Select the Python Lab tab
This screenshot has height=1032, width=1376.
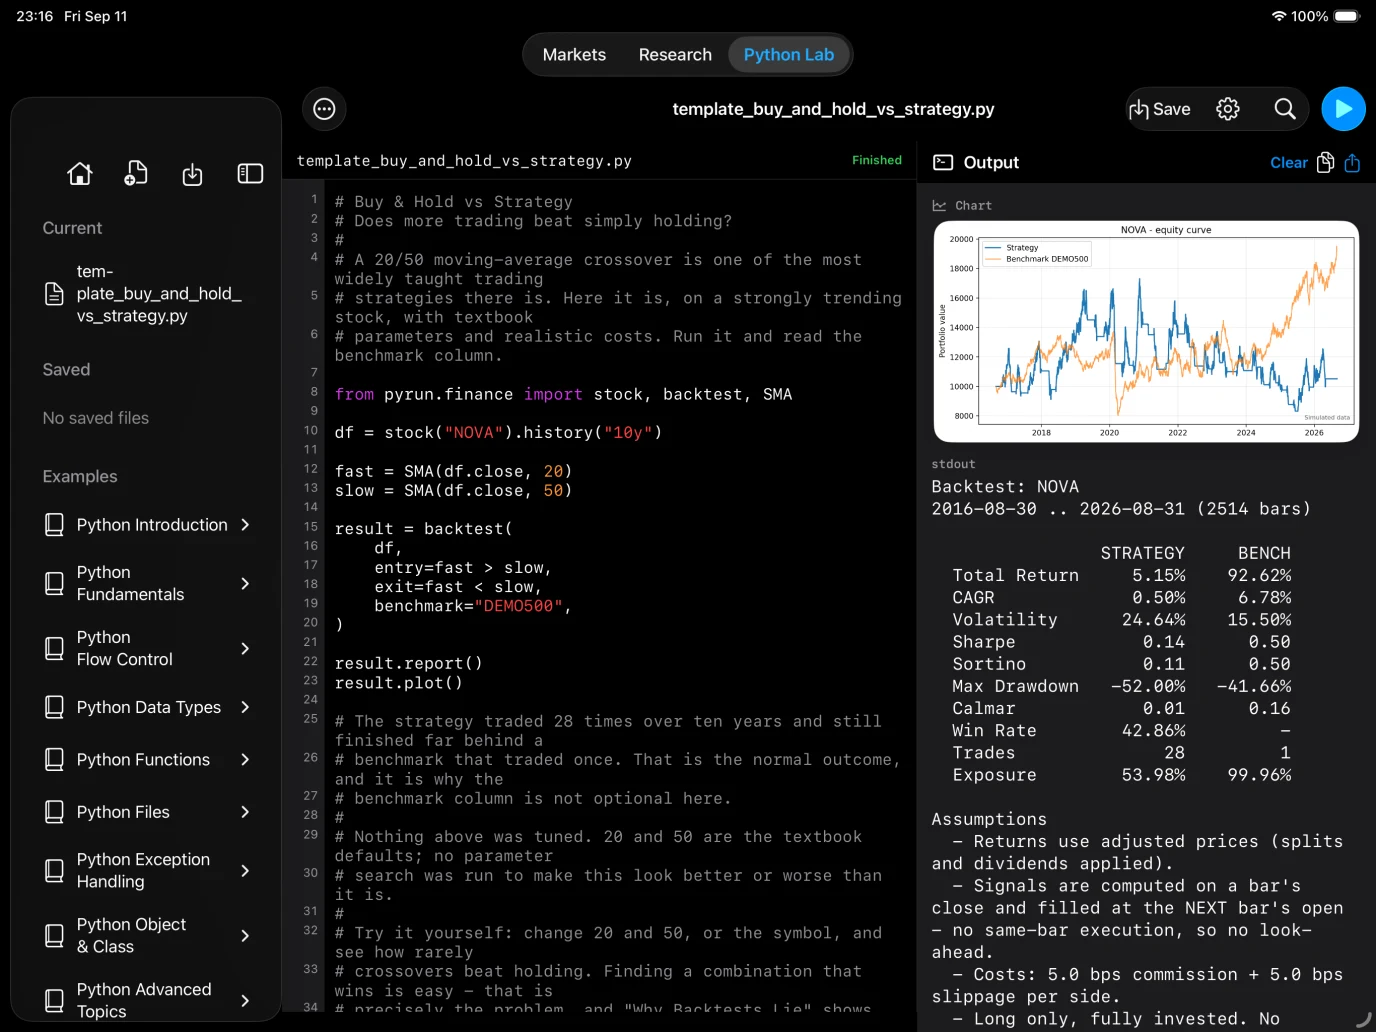[x=789, y=55]
